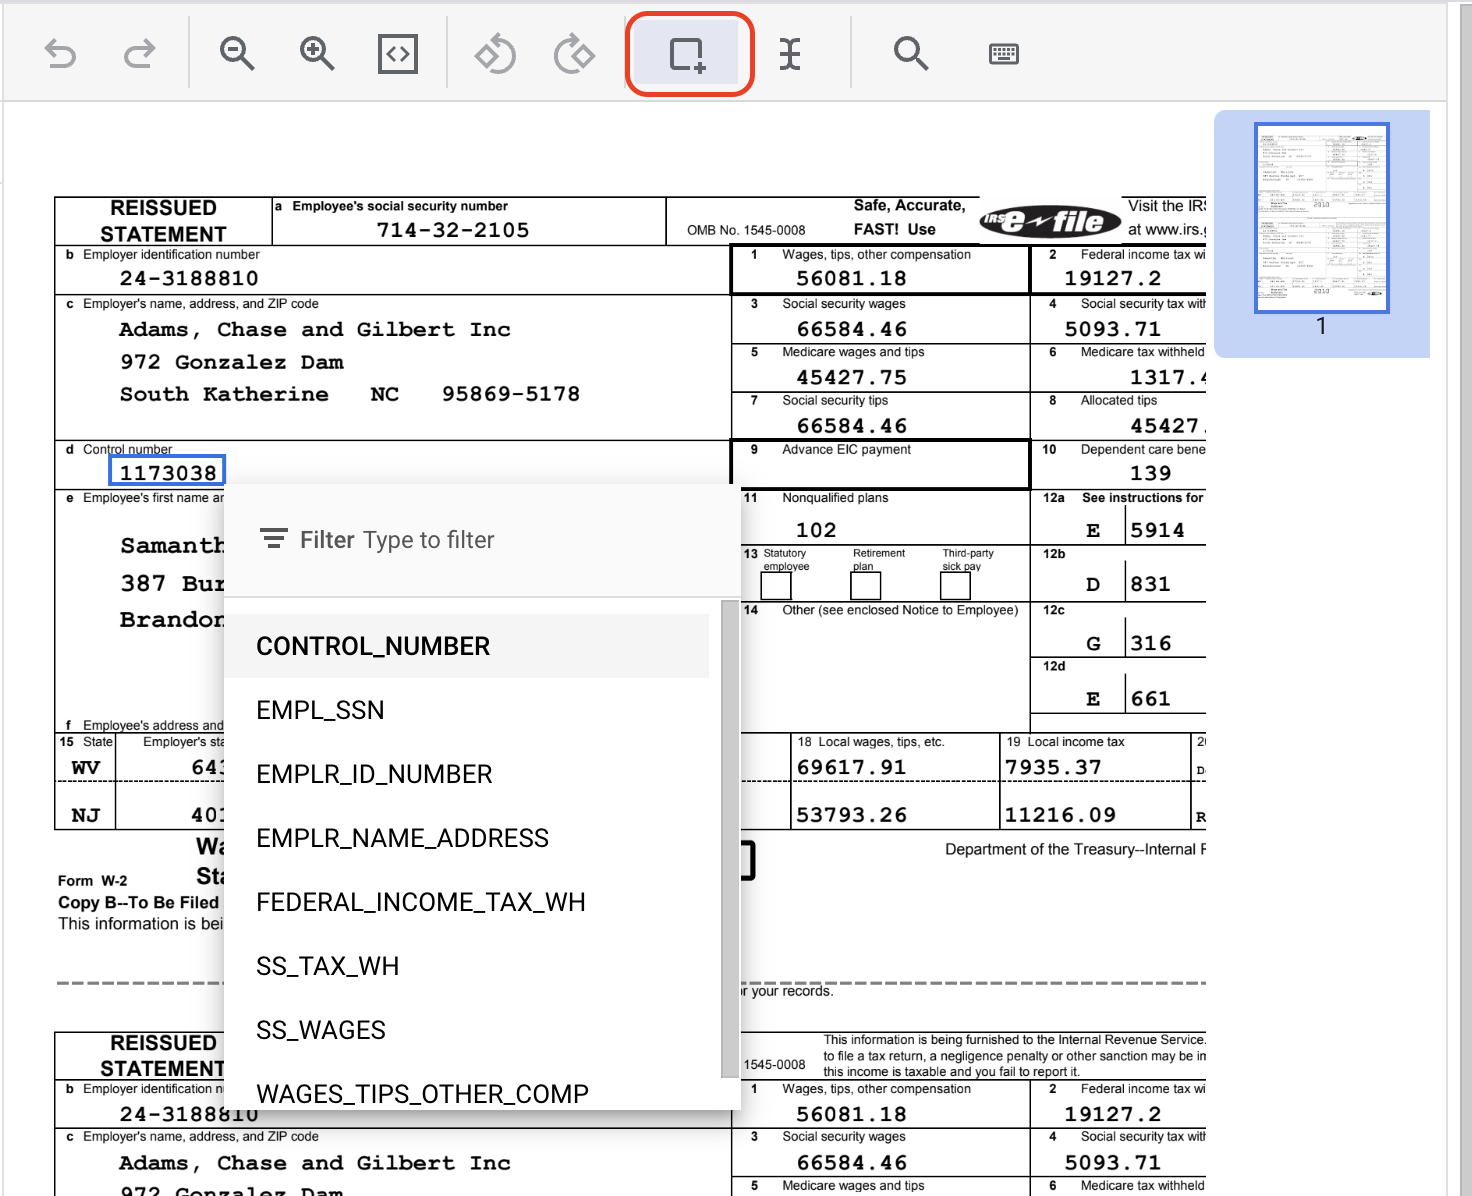Select the text cursor tool
This screenshot has width=1472, height=1196.
790,53
